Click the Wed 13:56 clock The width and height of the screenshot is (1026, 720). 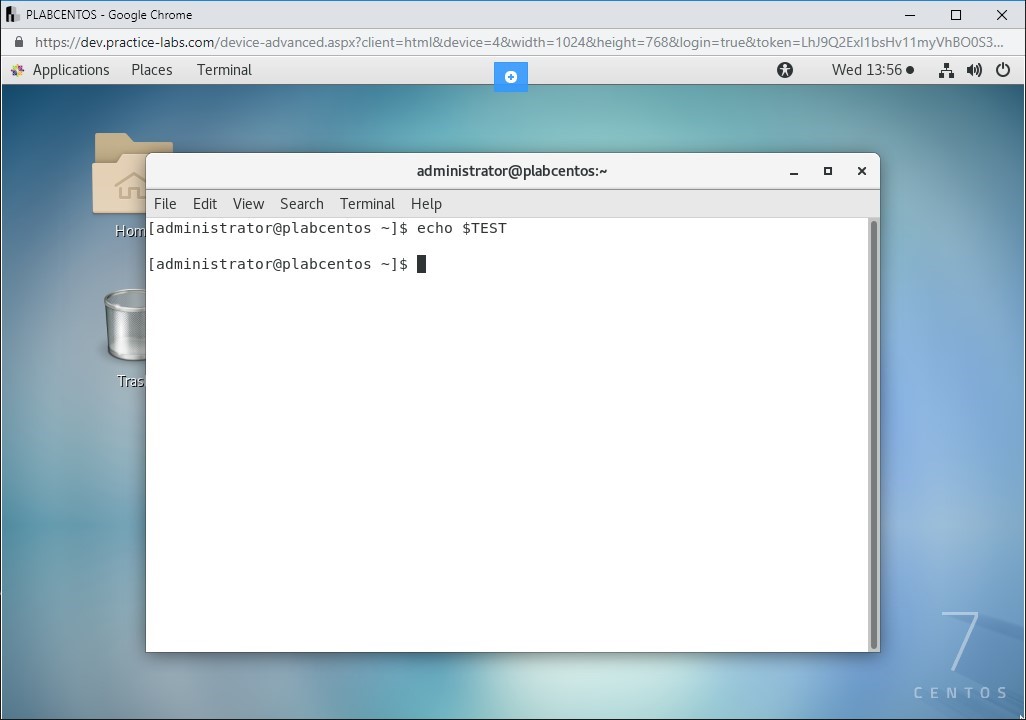tap(867, 70)
